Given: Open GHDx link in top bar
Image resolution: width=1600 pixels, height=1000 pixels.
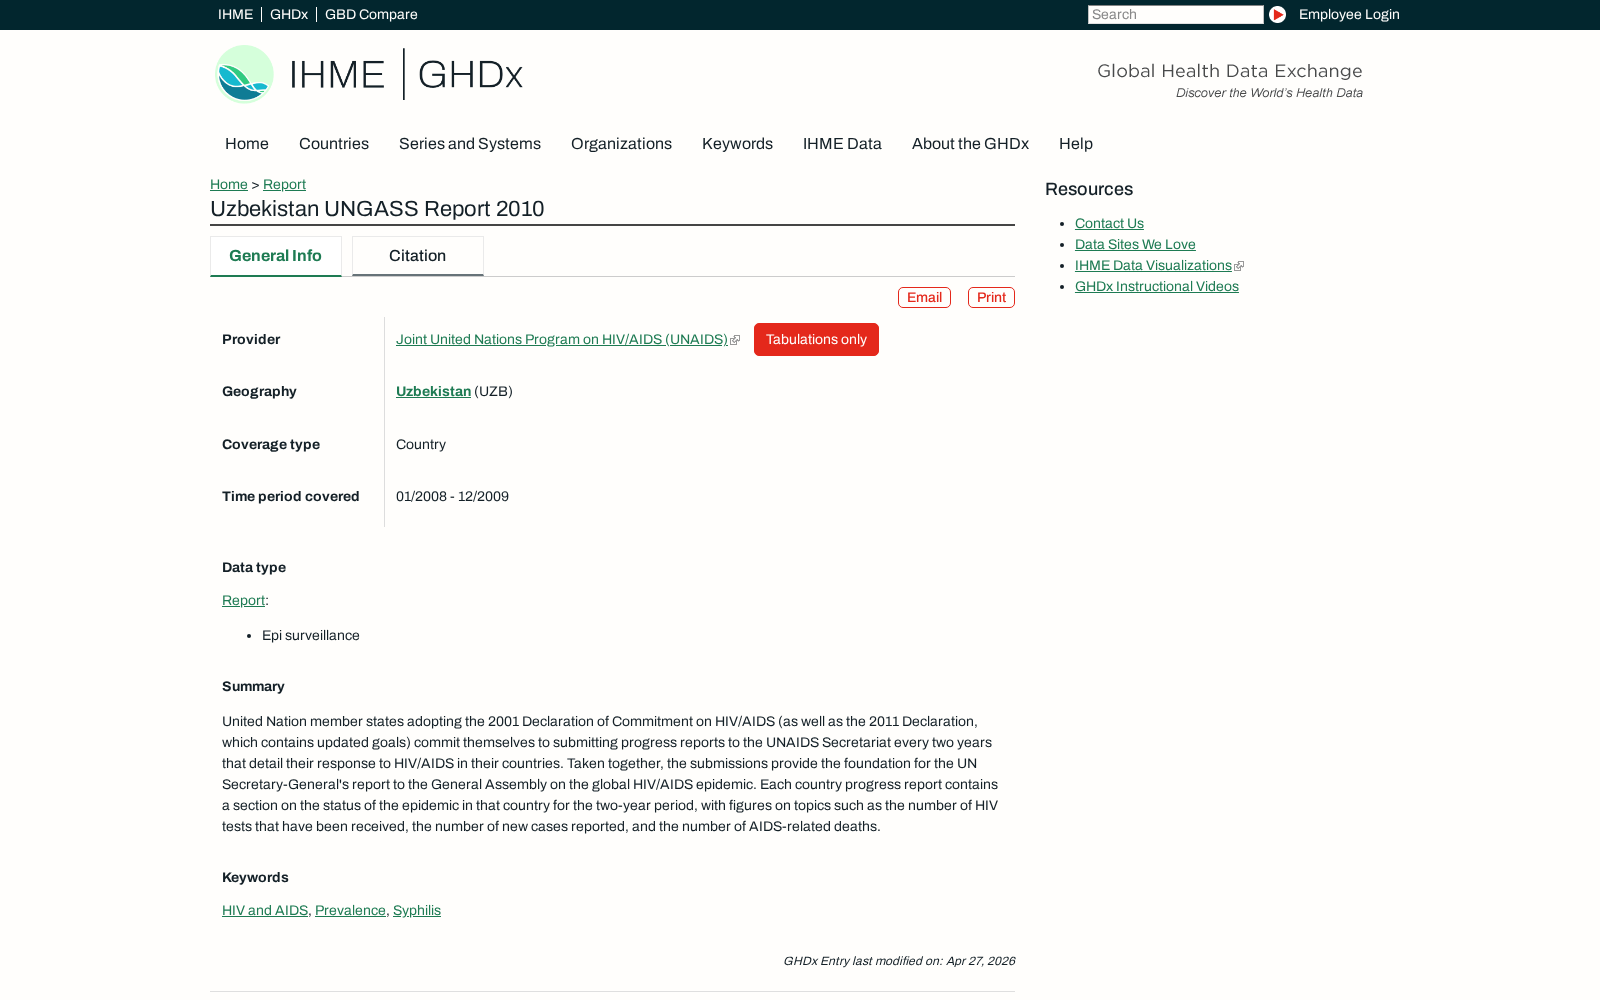Looking at the screenshot, I should [289, 14].
